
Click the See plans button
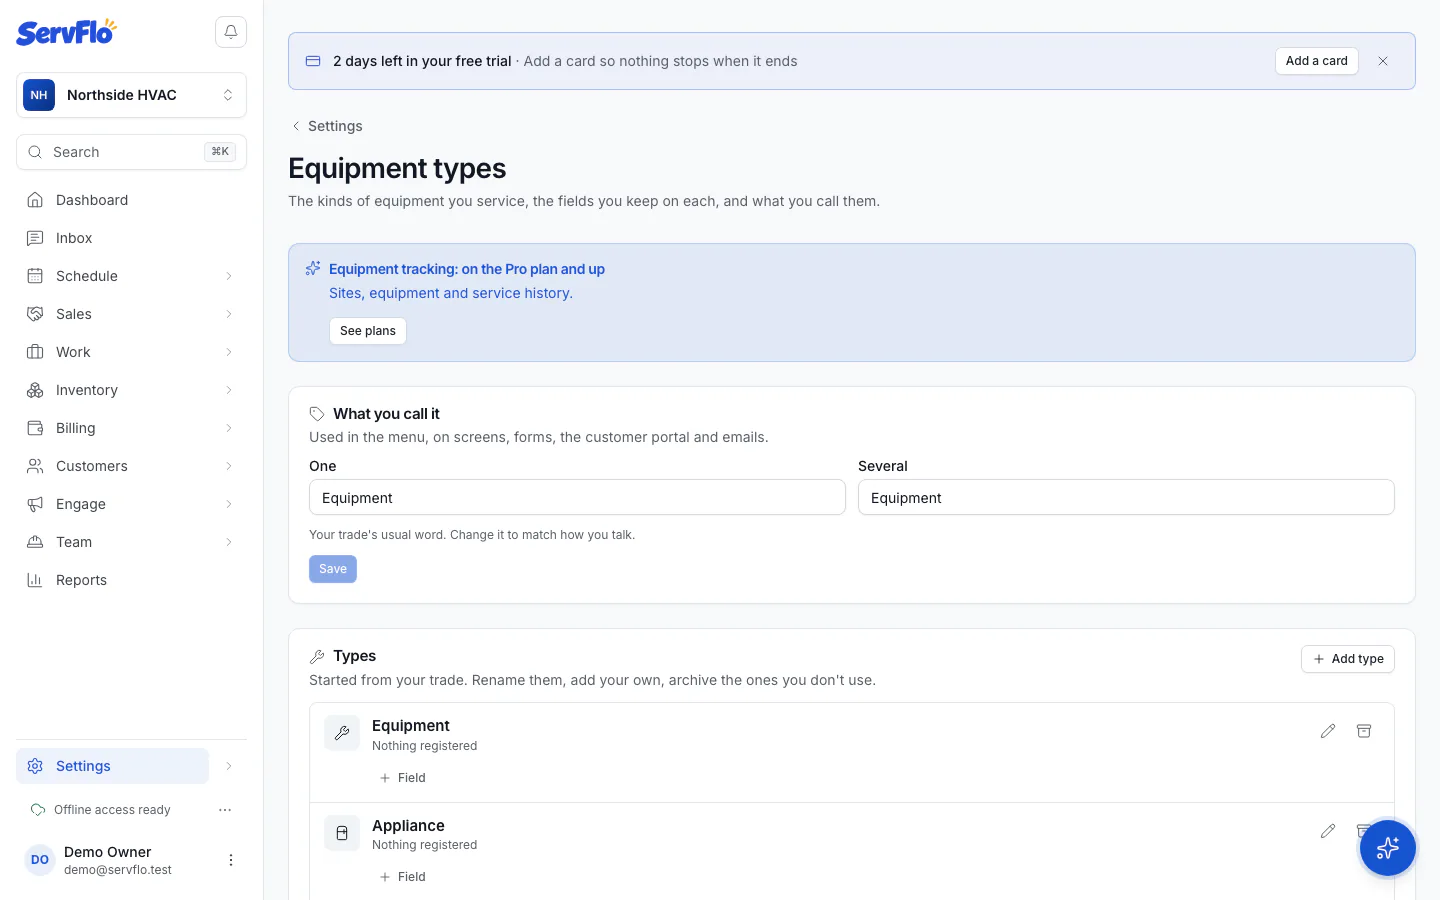tap(368, 331)
